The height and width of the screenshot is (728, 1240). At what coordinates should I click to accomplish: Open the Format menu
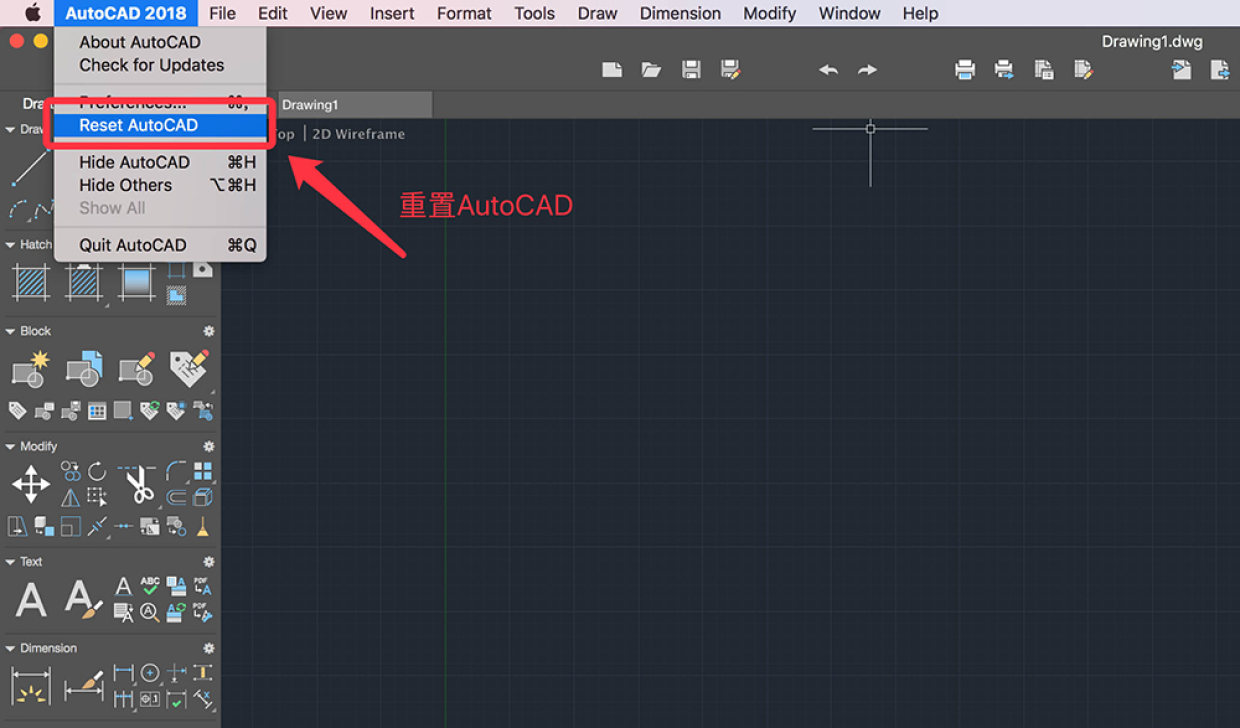464,13
